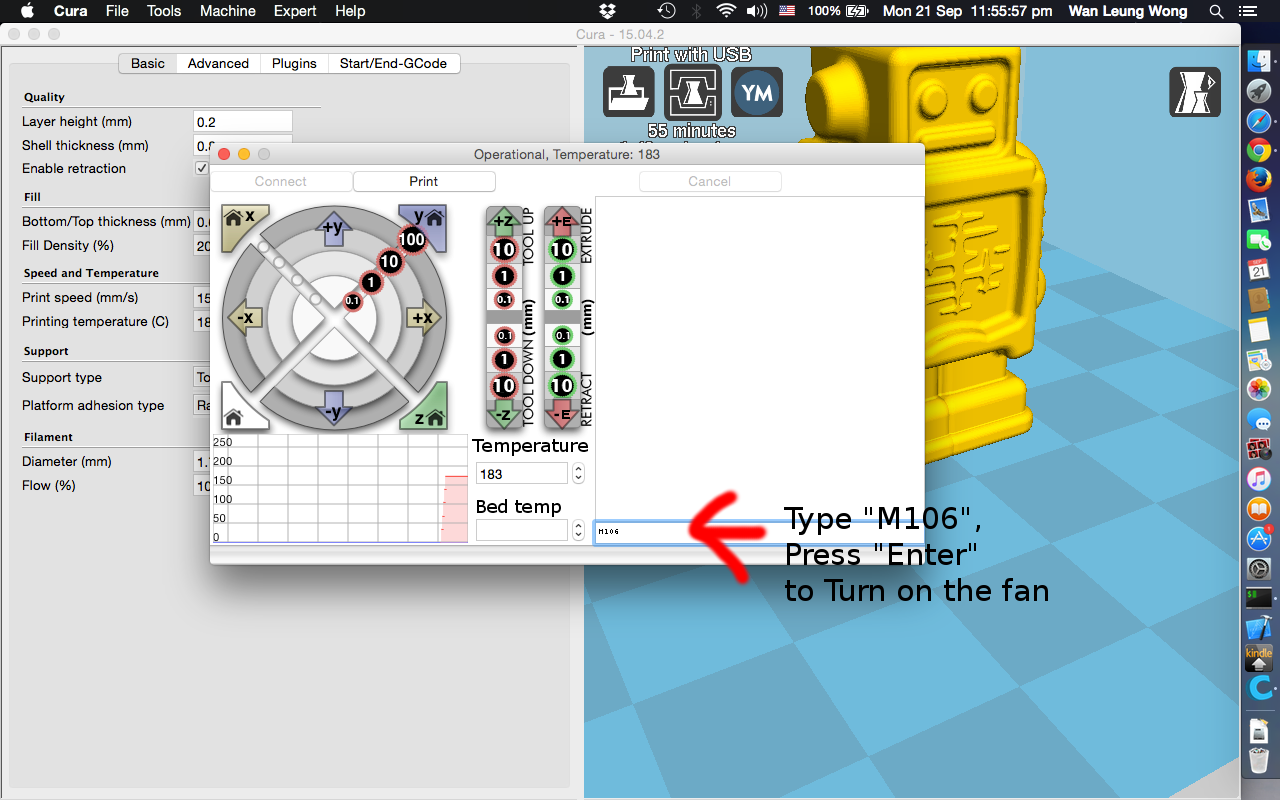Jog -Y arrow on the control wheel
Image resolution: width=1280 pixels, height=800 pixels.
tap(334, 409)
